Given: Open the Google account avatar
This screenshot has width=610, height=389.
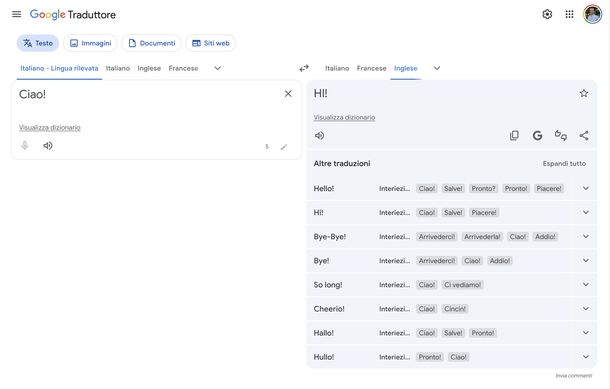Looking at the screenshot, I should pos(592,14).
